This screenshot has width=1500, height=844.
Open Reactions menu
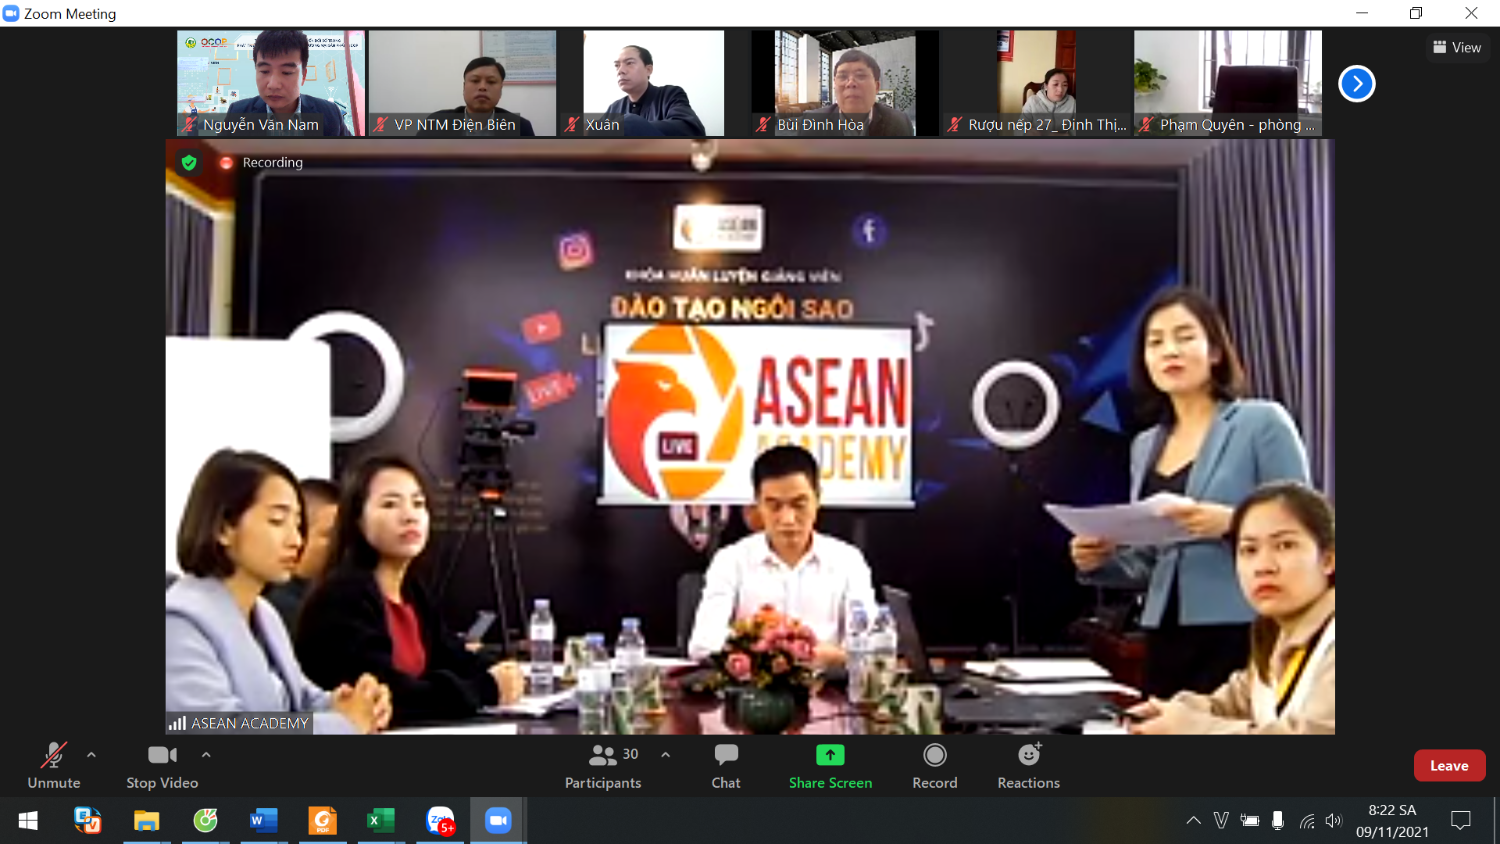point(1029,766)
